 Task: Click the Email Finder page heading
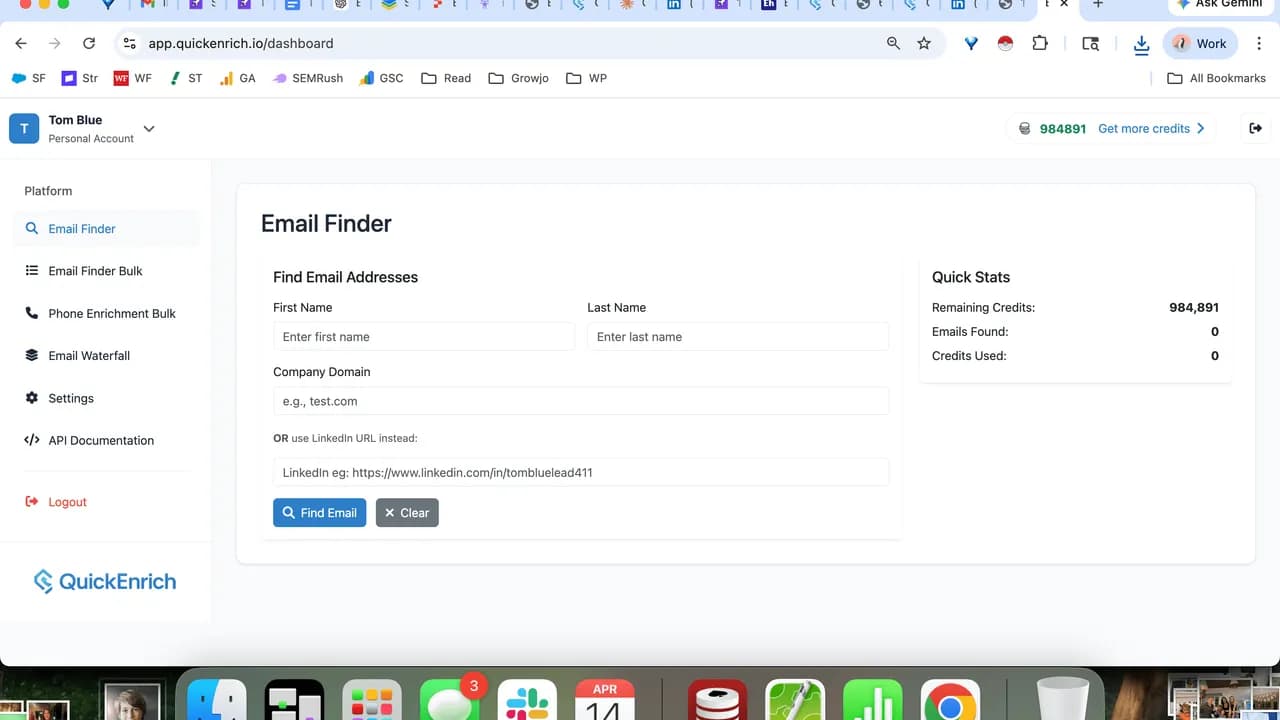coord(326,224)
